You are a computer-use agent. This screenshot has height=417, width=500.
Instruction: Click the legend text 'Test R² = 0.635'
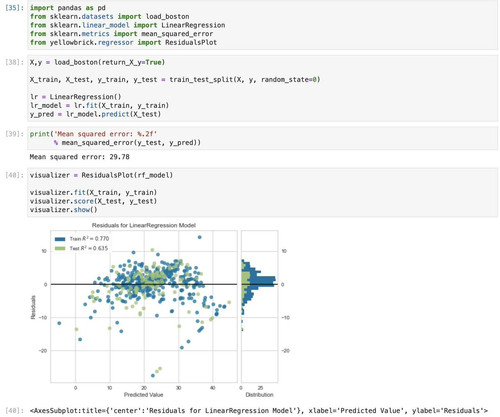pos(89,248)
